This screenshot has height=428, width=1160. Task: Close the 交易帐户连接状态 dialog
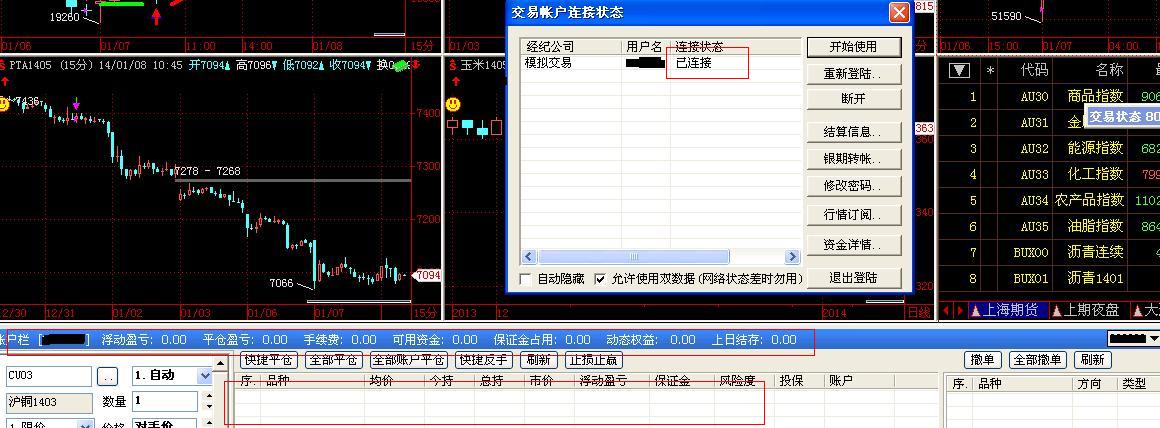pyautogui.click(x=899, y=13)
